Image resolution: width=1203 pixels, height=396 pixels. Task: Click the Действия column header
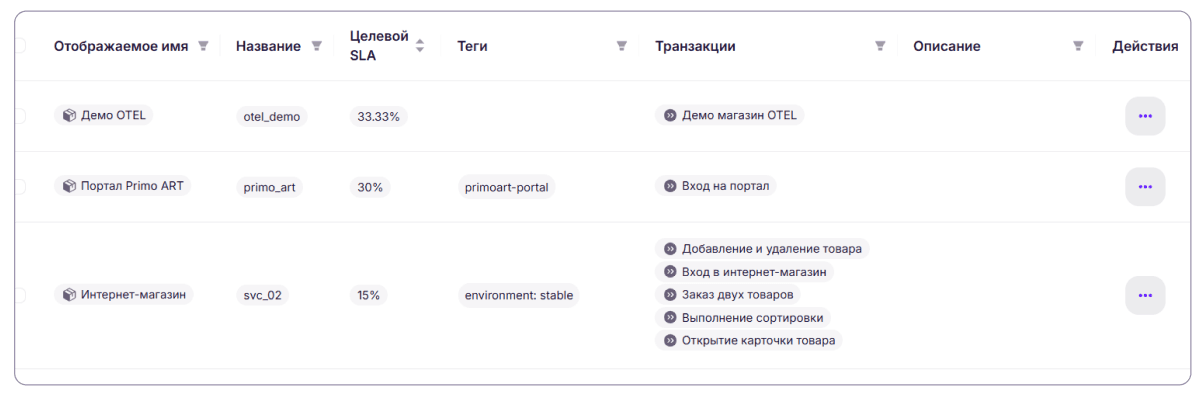click(x=1145, y=46)
